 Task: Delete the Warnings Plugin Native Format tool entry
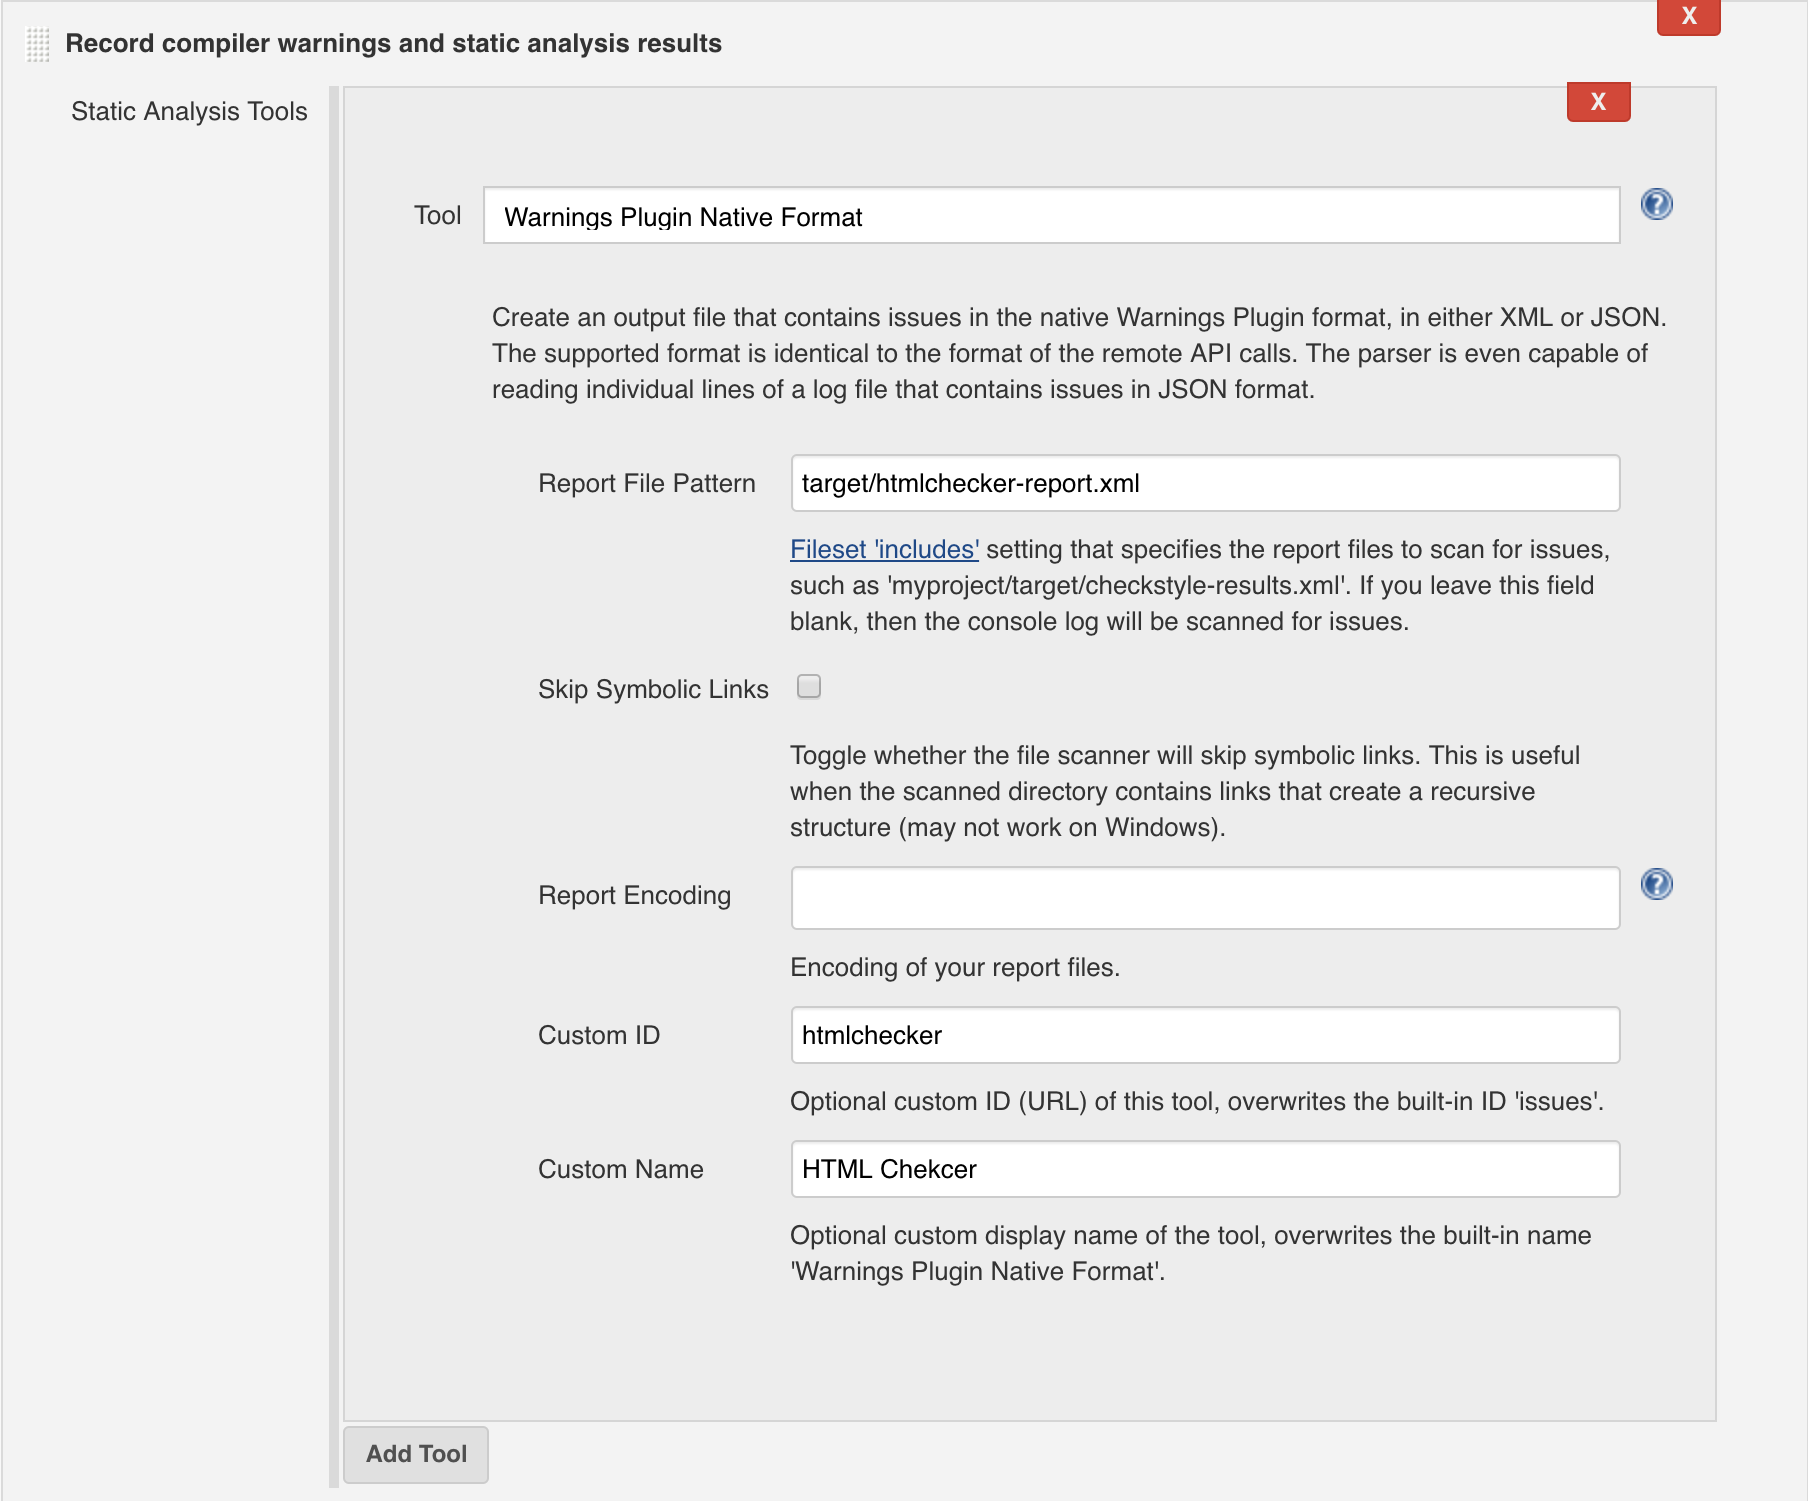1597,102
